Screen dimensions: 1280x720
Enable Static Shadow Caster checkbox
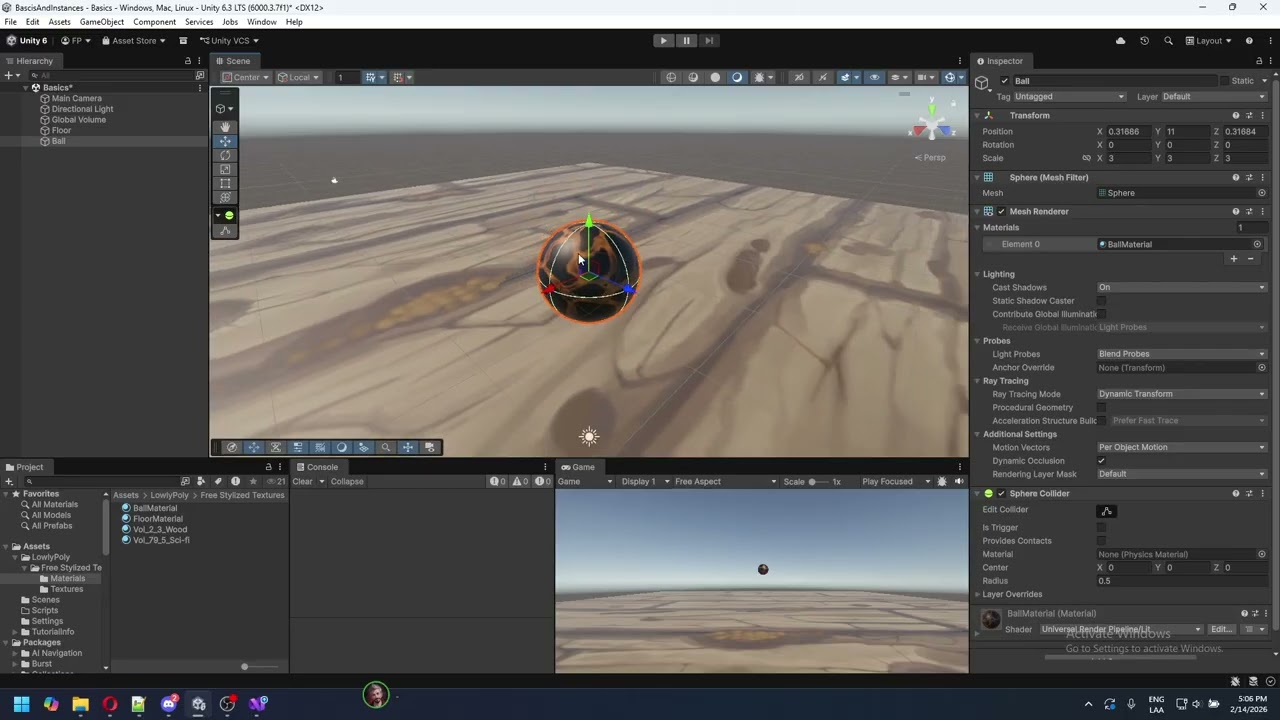[x=1102, y=301]
